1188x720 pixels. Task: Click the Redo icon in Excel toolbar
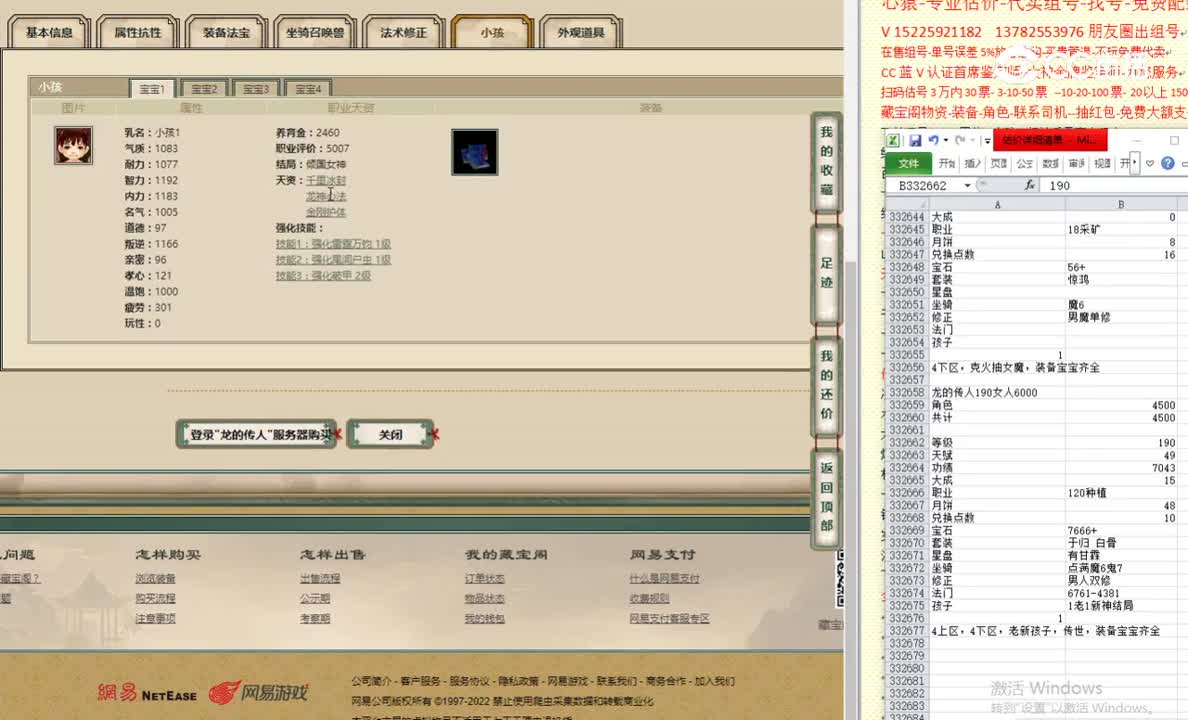(962, 140)
